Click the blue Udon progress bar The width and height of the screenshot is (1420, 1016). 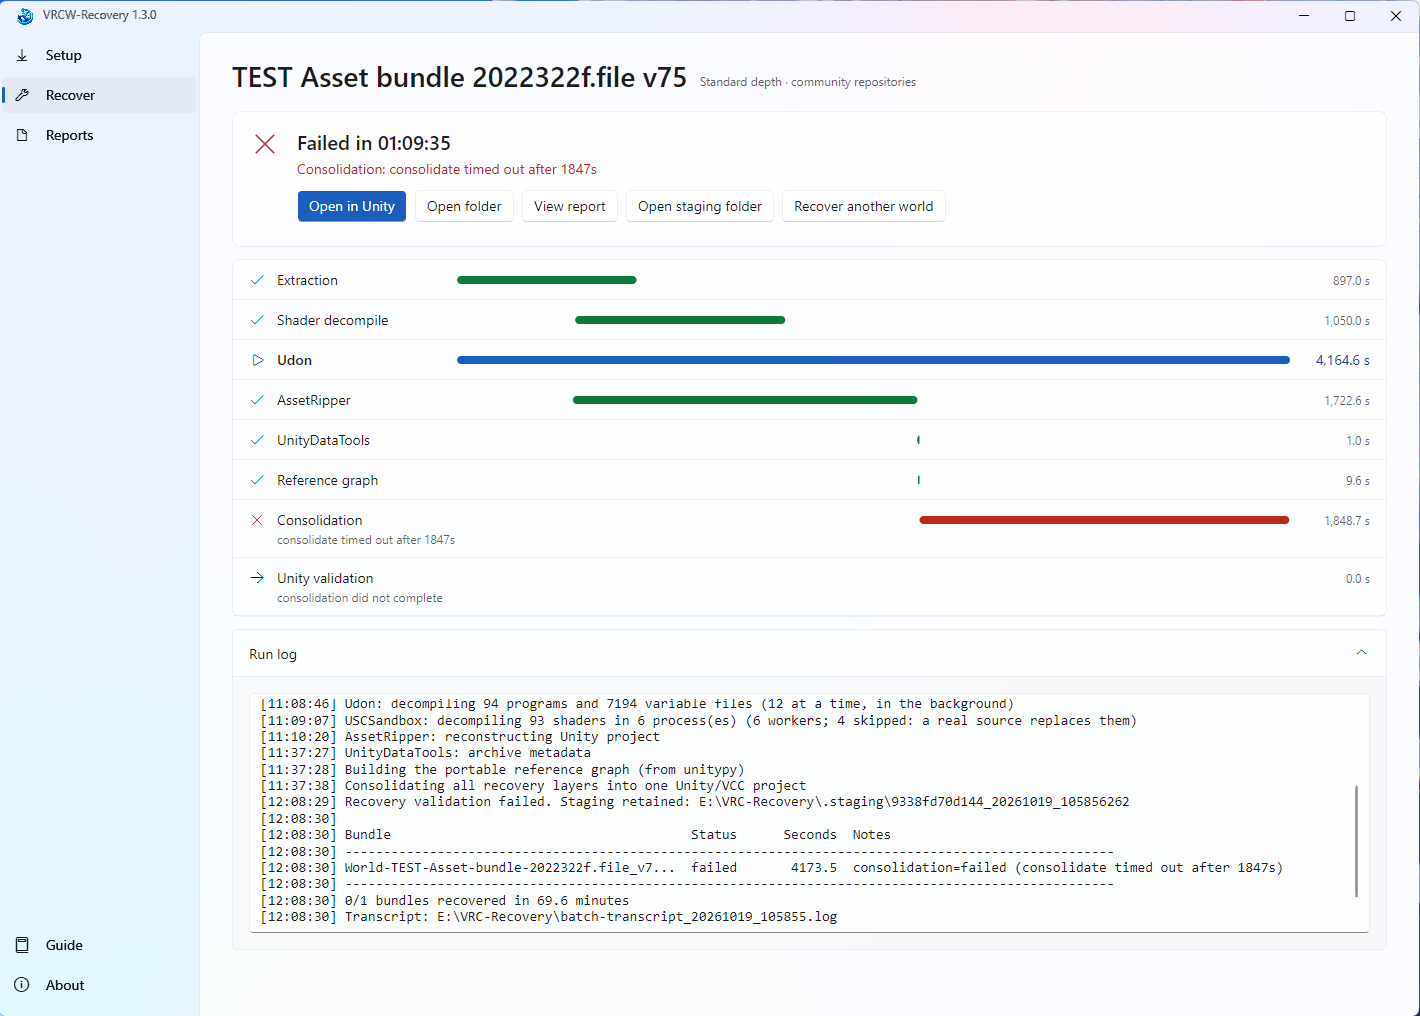coord(873,360)
